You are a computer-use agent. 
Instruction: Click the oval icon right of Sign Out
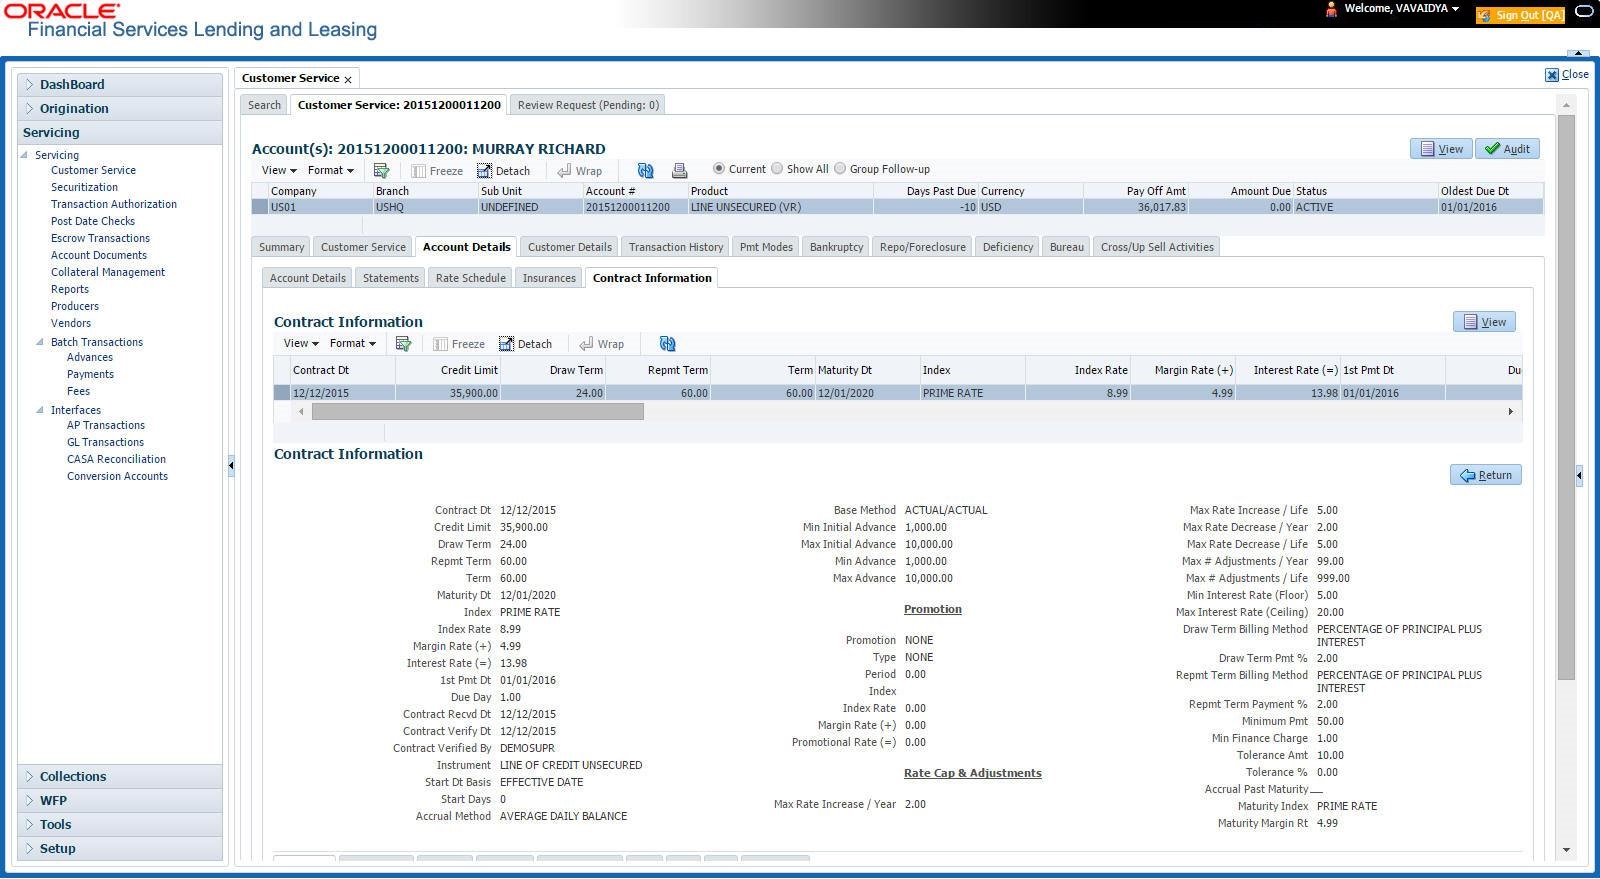pyautogui.click(x=1584, y=12)
